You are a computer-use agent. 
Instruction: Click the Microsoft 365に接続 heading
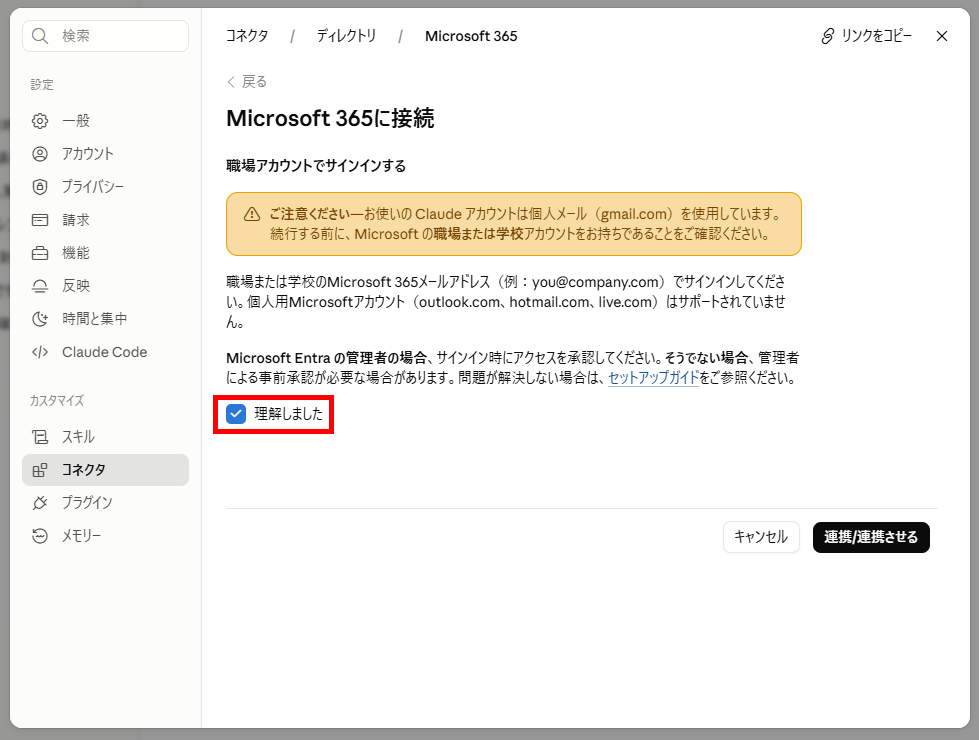[x=330, y=118]
